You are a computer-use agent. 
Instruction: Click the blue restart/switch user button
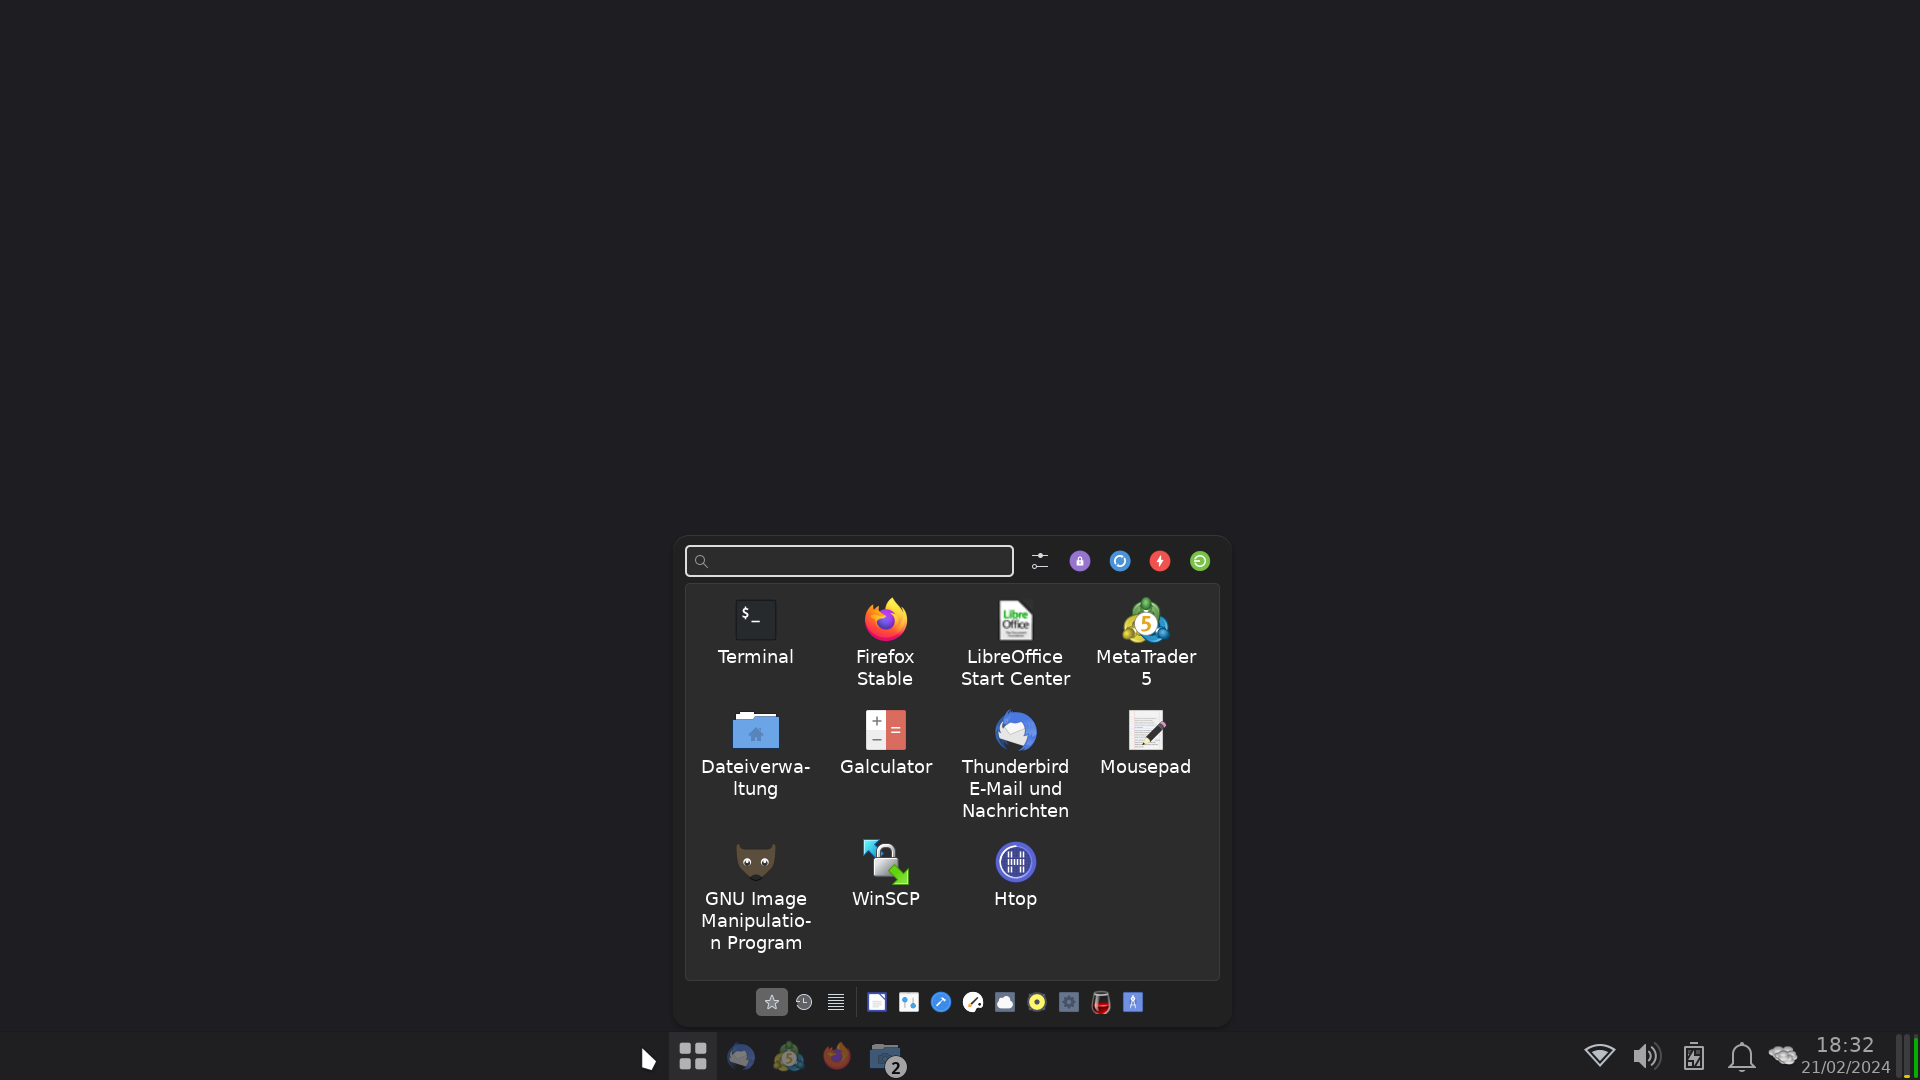tap(1119, 561)
